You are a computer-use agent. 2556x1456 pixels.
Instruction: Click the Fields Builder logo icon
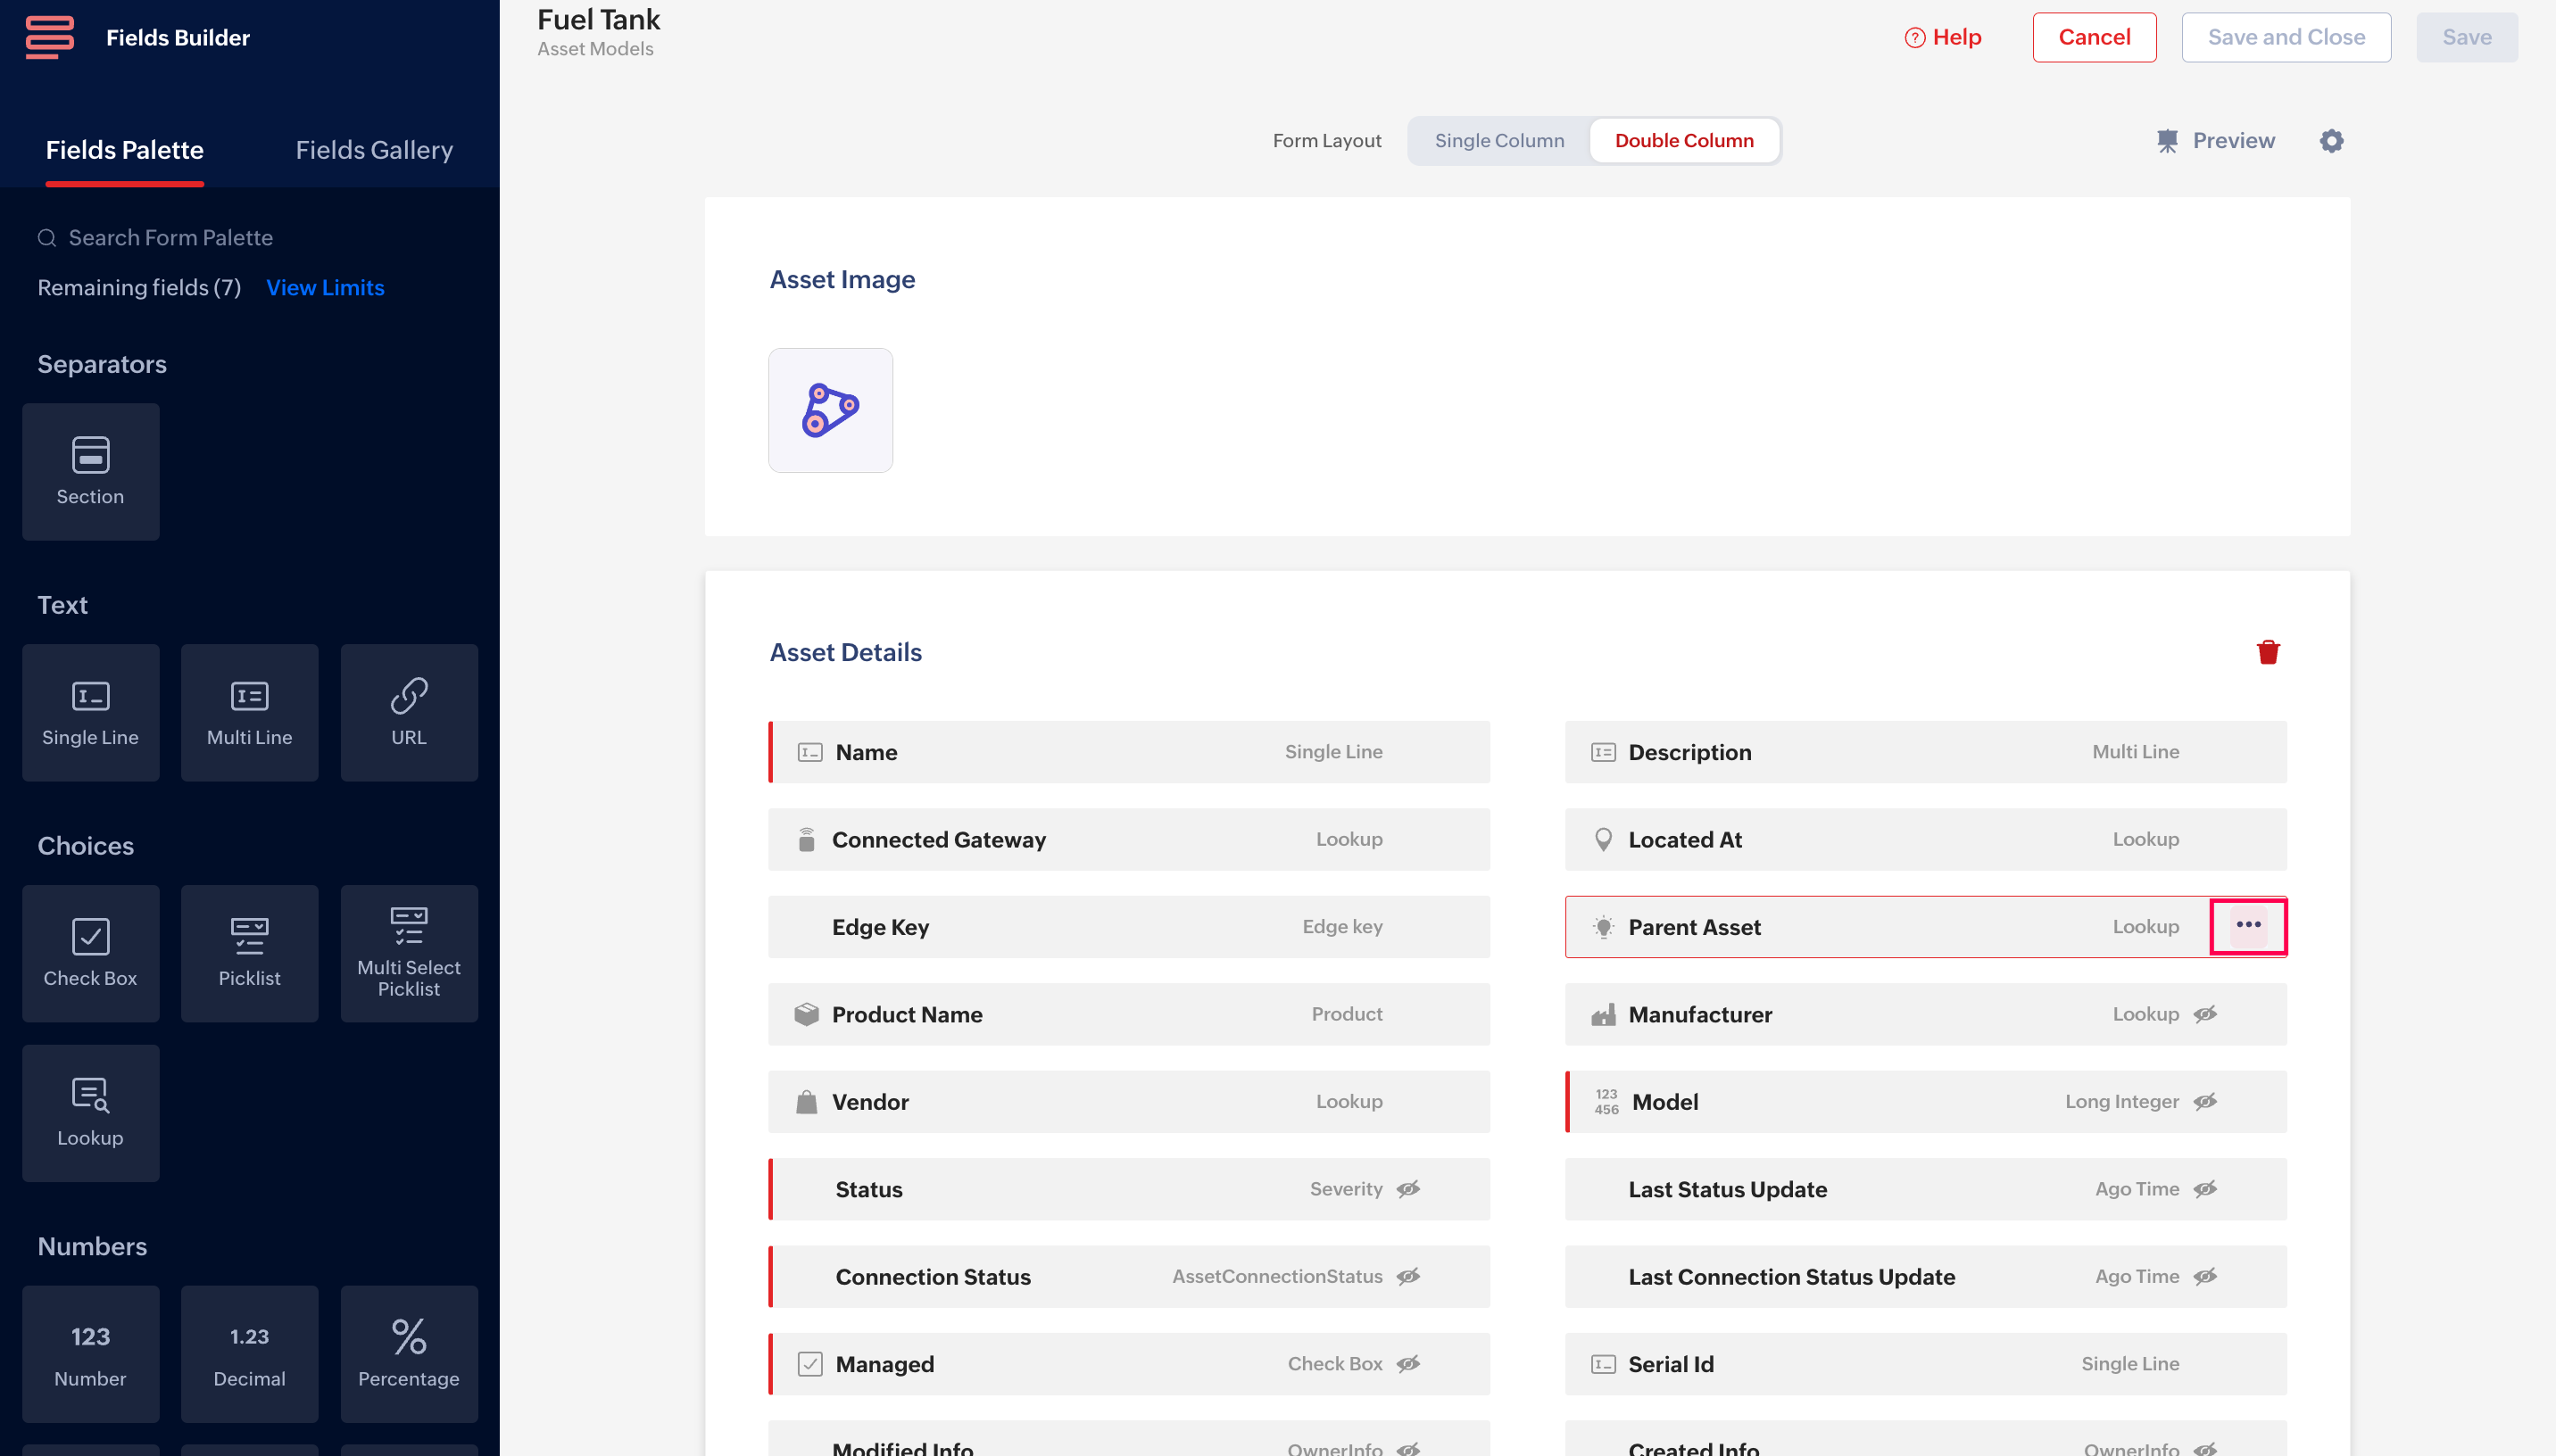(50, 37)
